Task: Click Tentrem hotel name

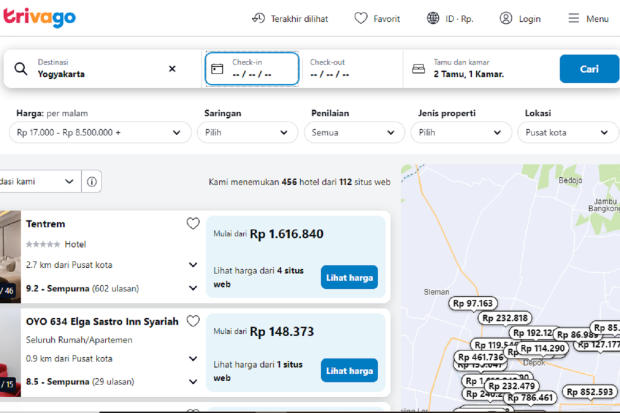Action: click(x=45, y=224)
